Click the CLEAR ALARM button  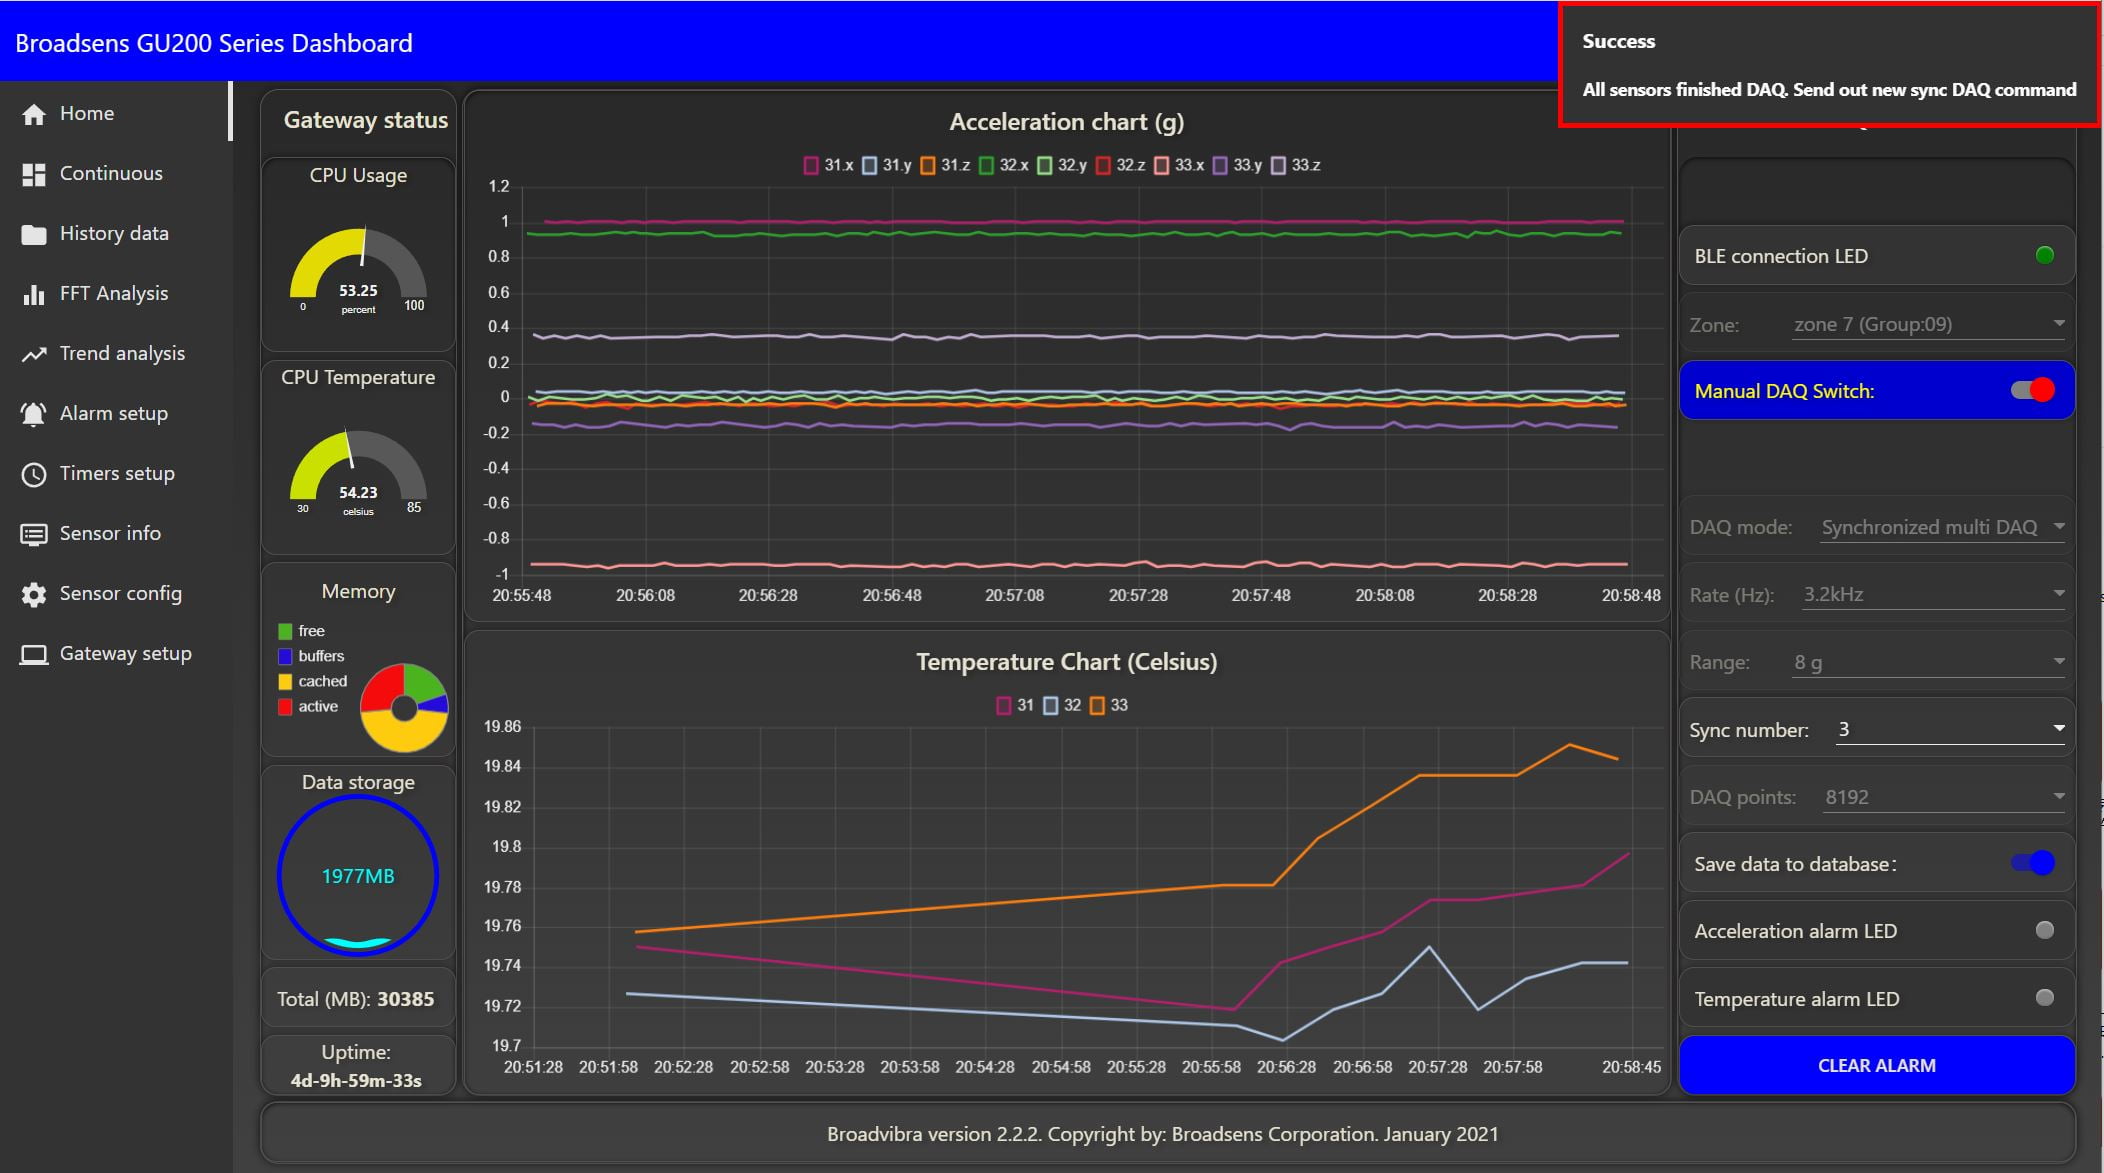point(1876,1065)
